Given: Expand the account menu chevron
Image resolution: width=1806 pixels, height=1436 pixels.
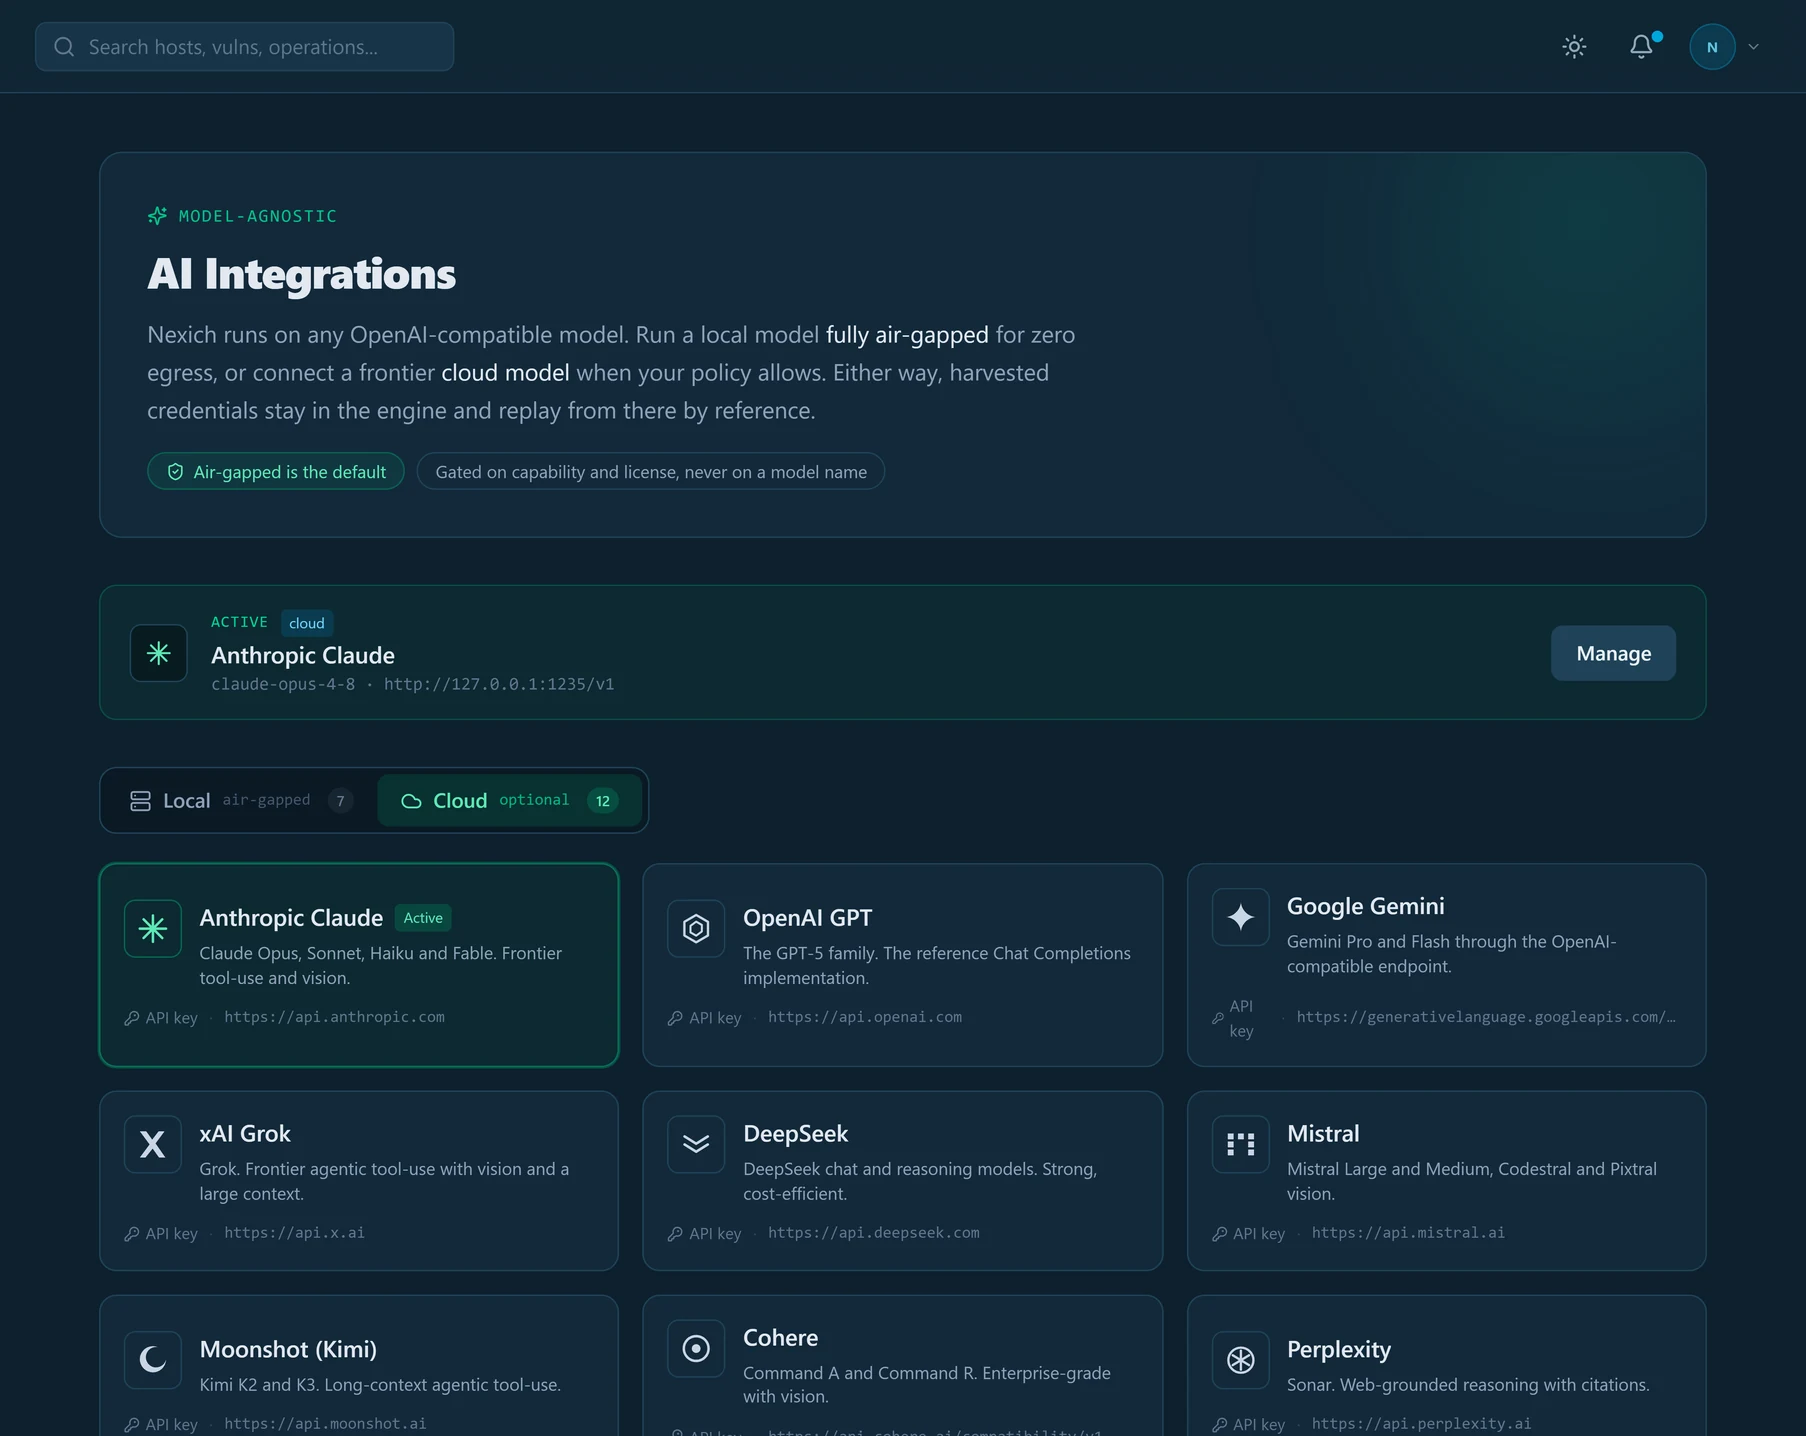Looking at the screenshot, I should [1753, 47].
